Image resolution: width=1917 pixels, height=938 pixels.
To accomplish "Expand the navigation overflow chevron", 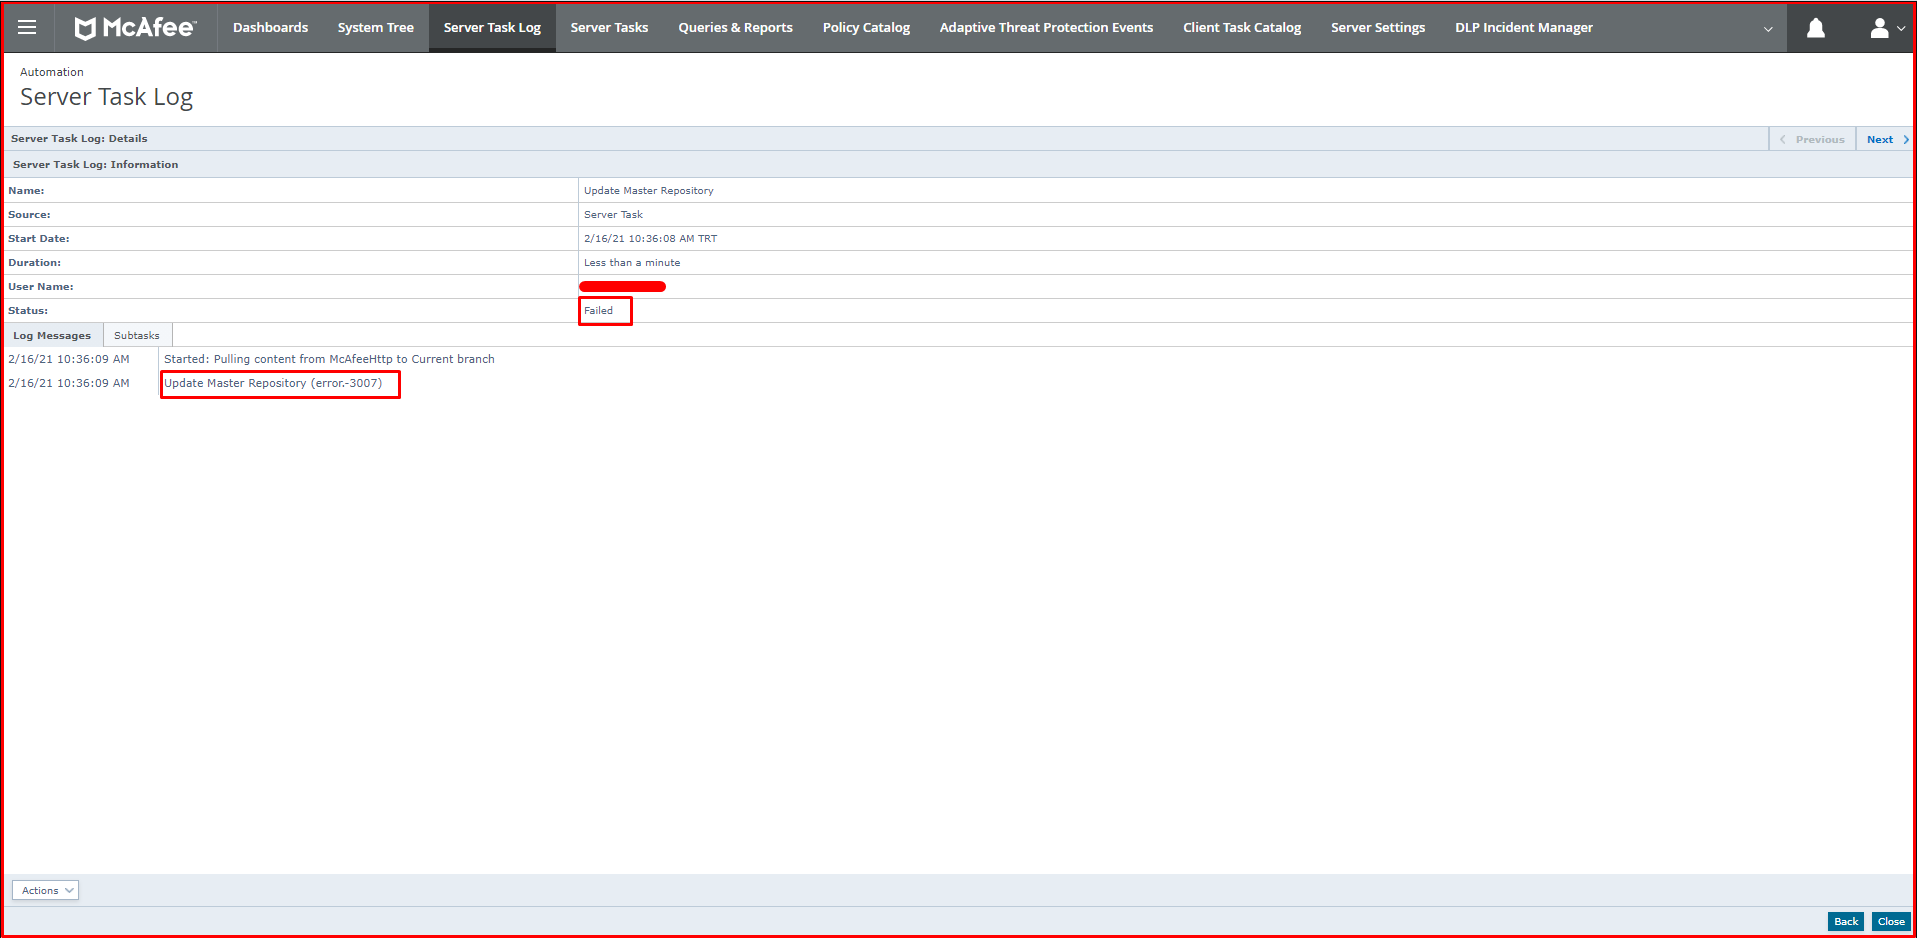I will 1768,29.
